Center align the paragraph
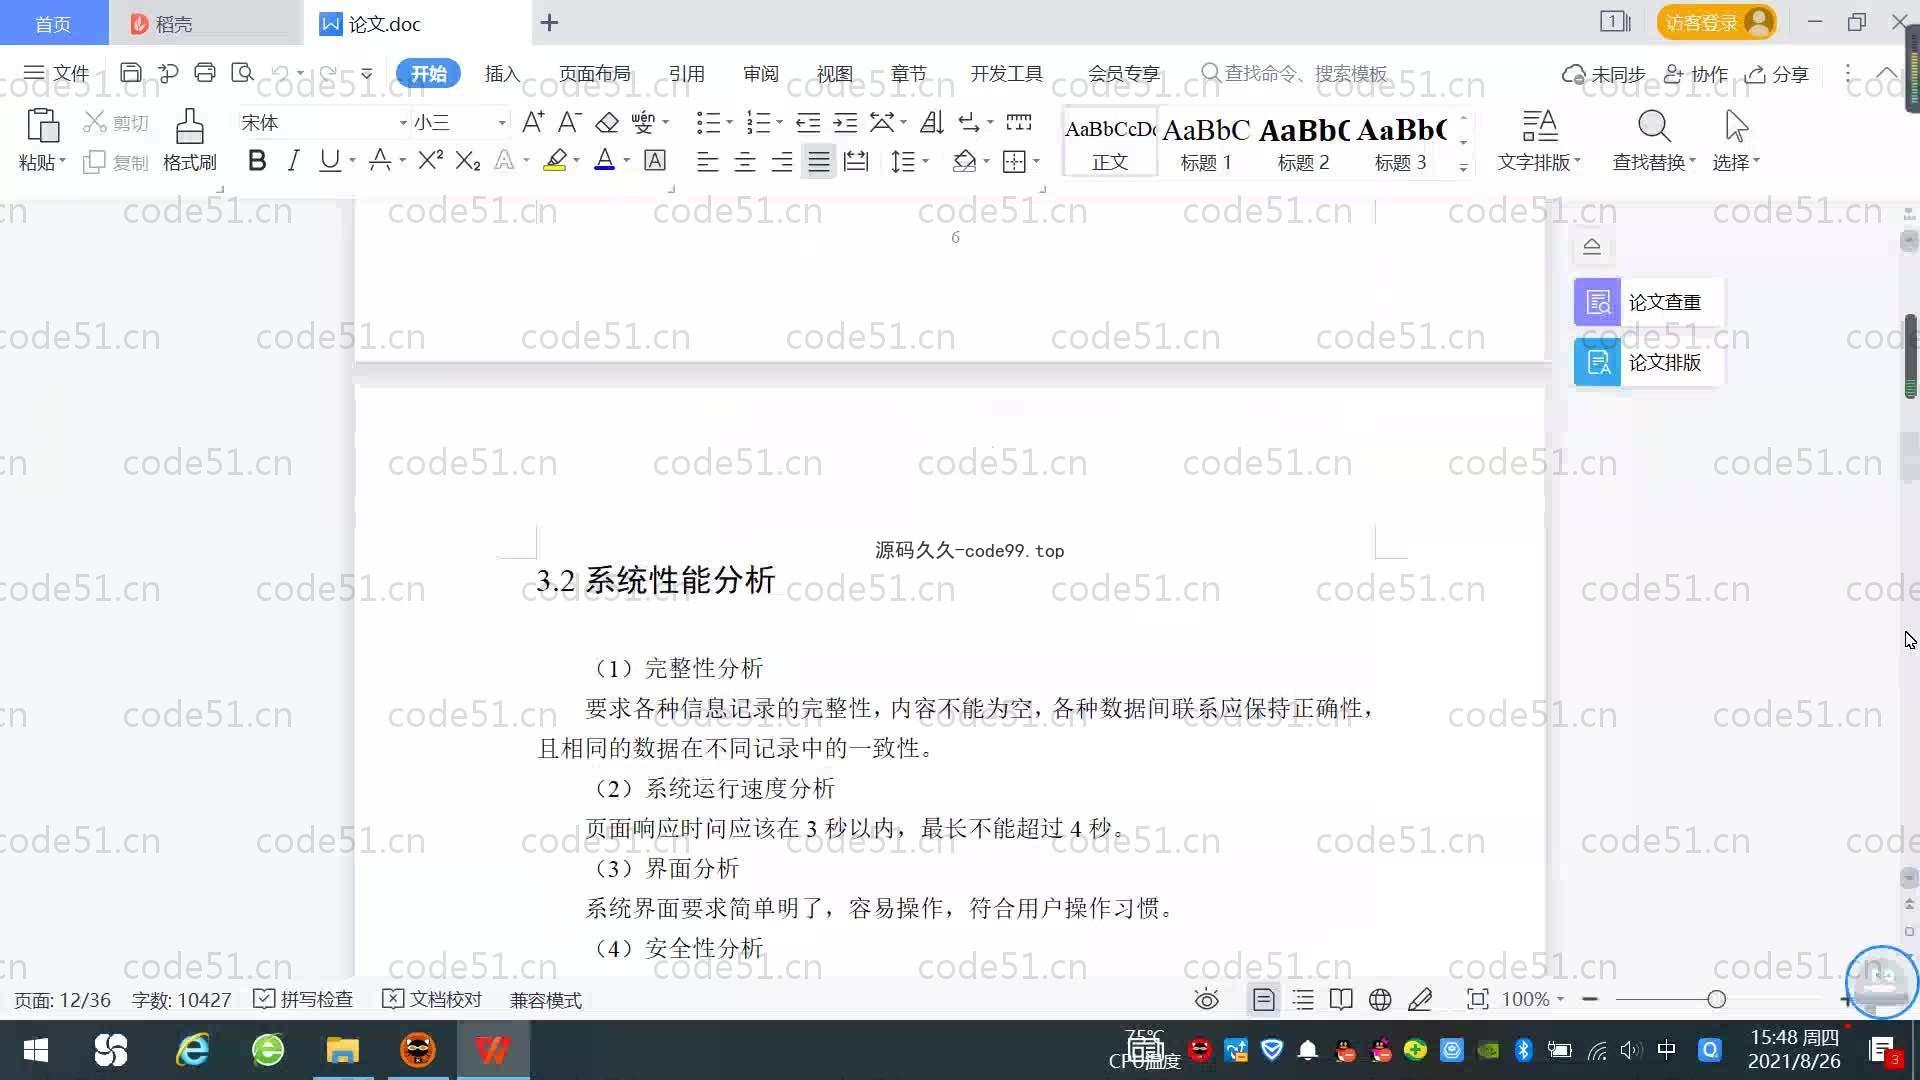The image size is (1920, 1080). [x=744, y=161]
